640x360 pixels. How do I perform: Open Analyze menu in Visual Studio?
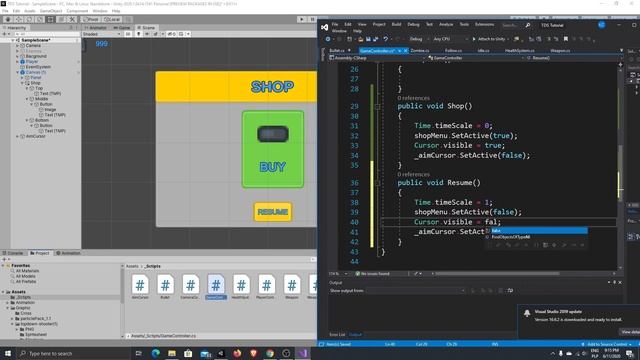446,24
